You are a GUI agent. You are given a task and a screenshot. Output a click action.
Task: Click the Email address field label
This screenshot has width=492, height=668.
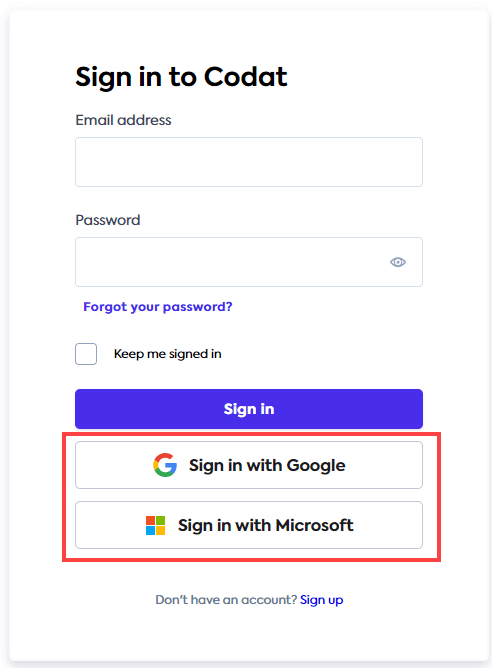(124, 120)
